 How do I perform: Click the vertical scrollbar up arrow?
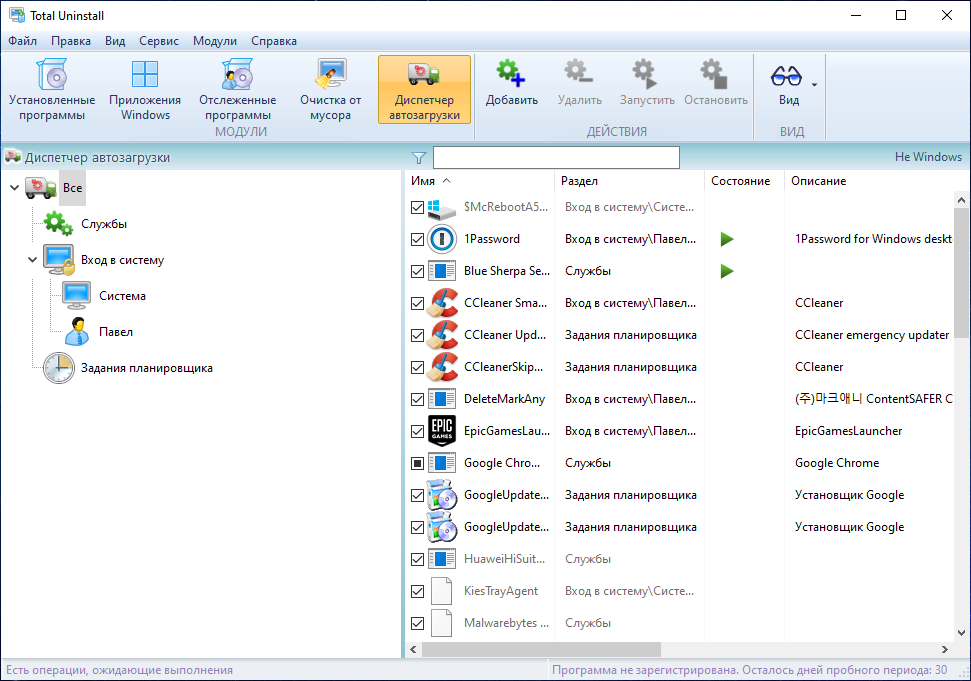(x=961, y=200)
